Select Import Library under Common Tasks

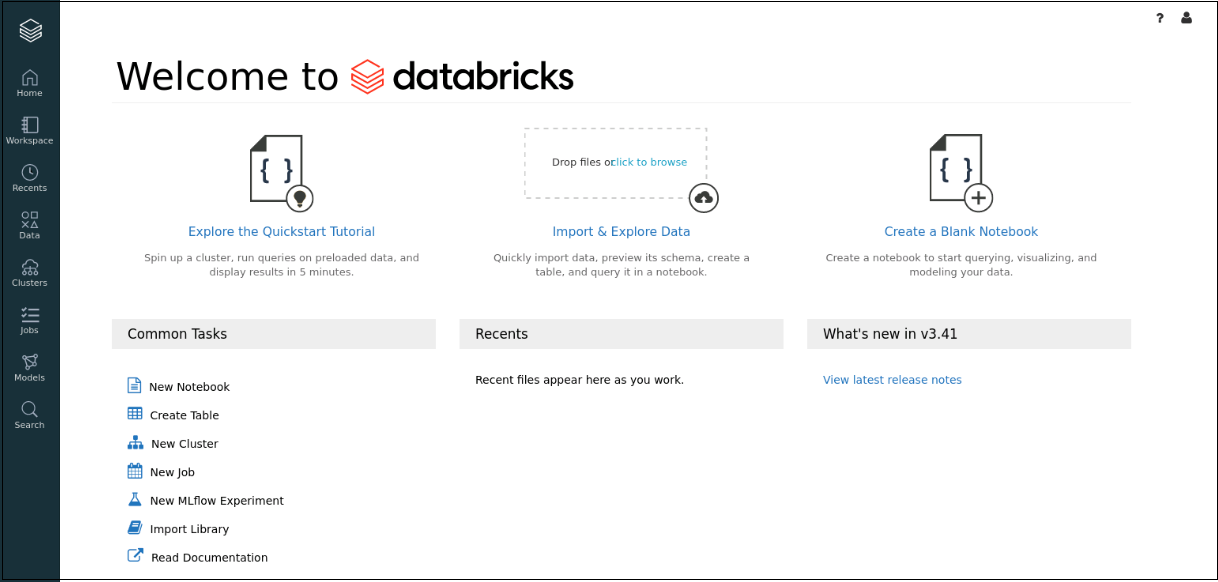point(189,529)
